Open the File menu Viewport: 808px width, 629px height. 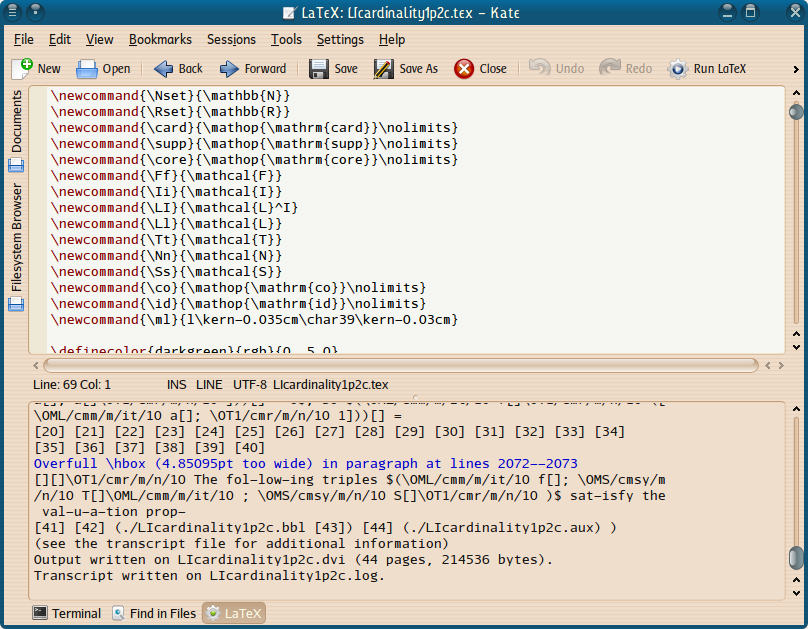(x=24, y=40)
